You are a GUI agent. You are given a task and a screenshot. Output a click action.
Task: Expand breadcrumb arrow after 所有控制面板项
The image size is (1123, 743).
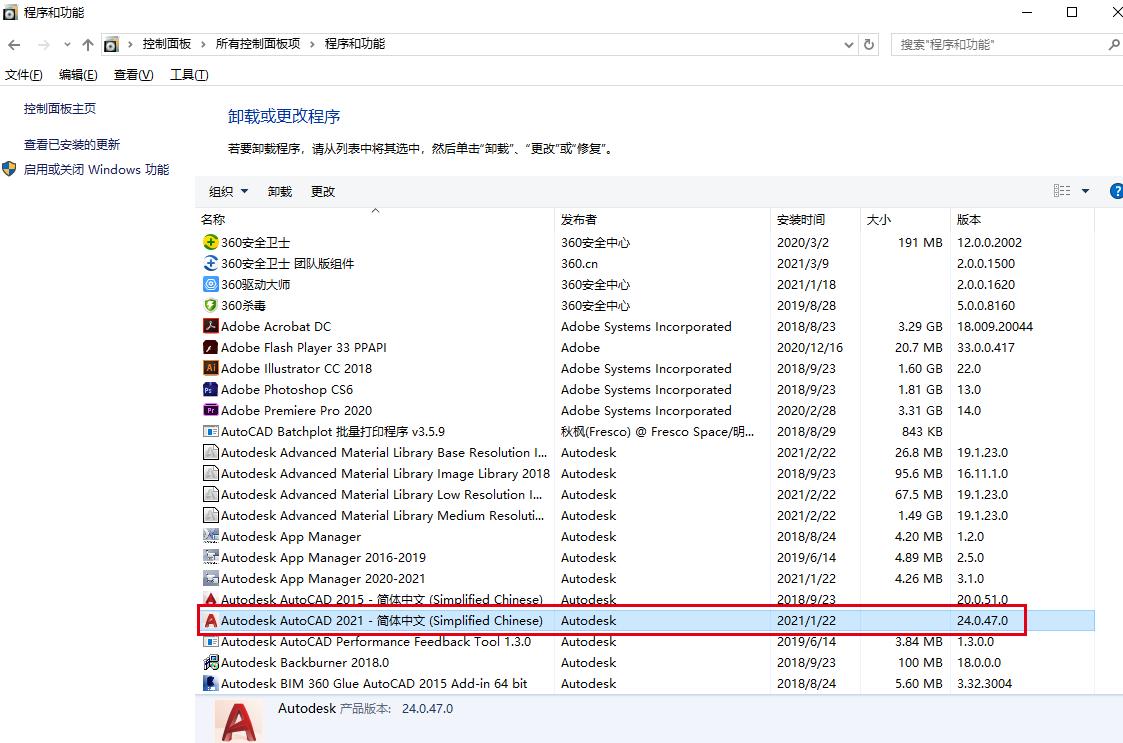(312, 44)
